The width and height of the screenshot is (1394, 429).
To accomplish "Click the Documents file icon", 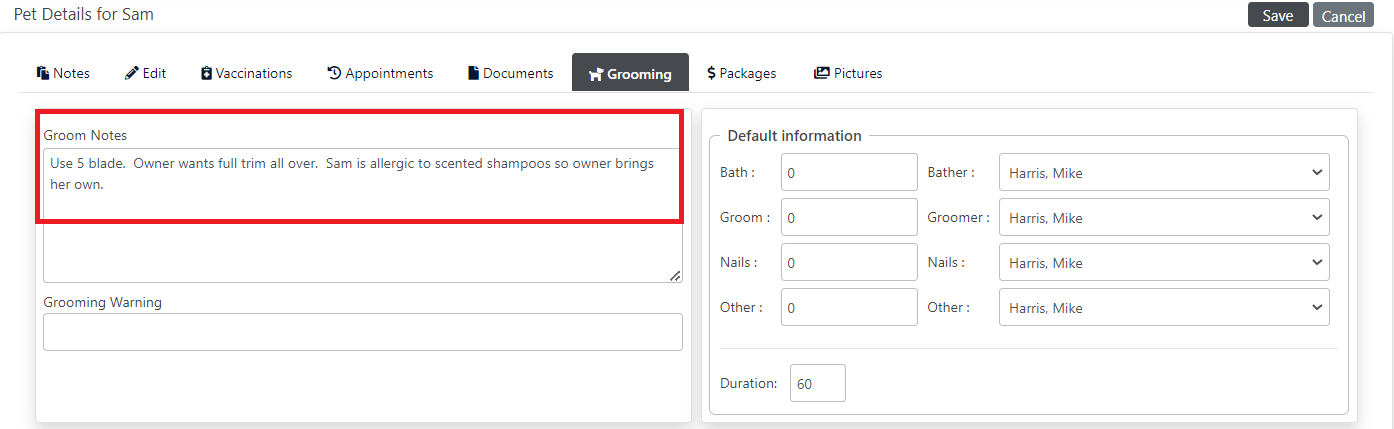I will click(x=474, y=73).
